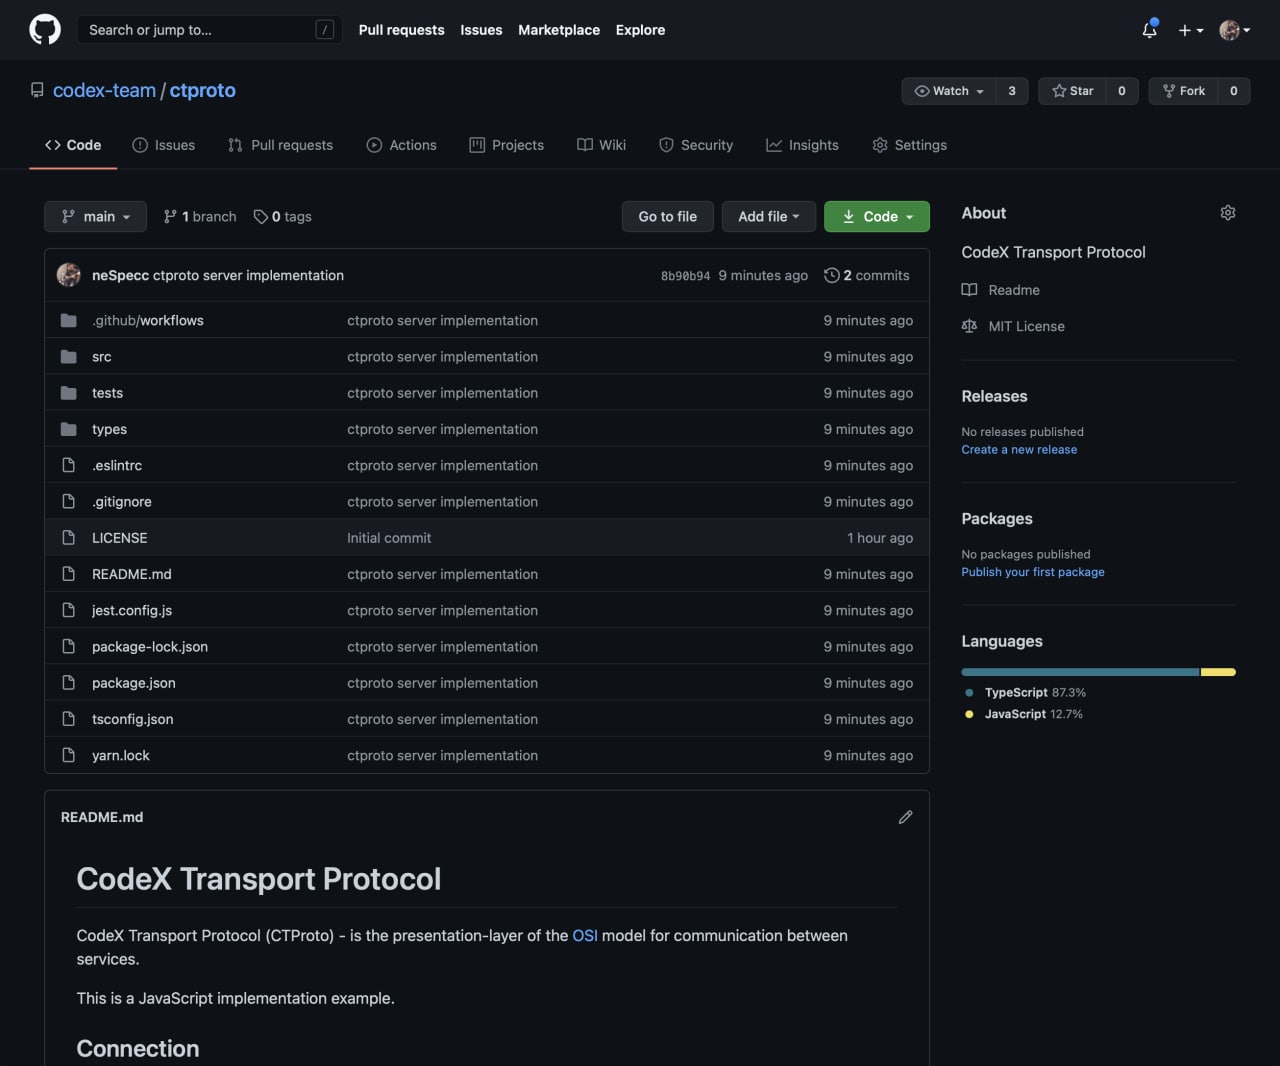Fork the ctproto repository

1184,91
